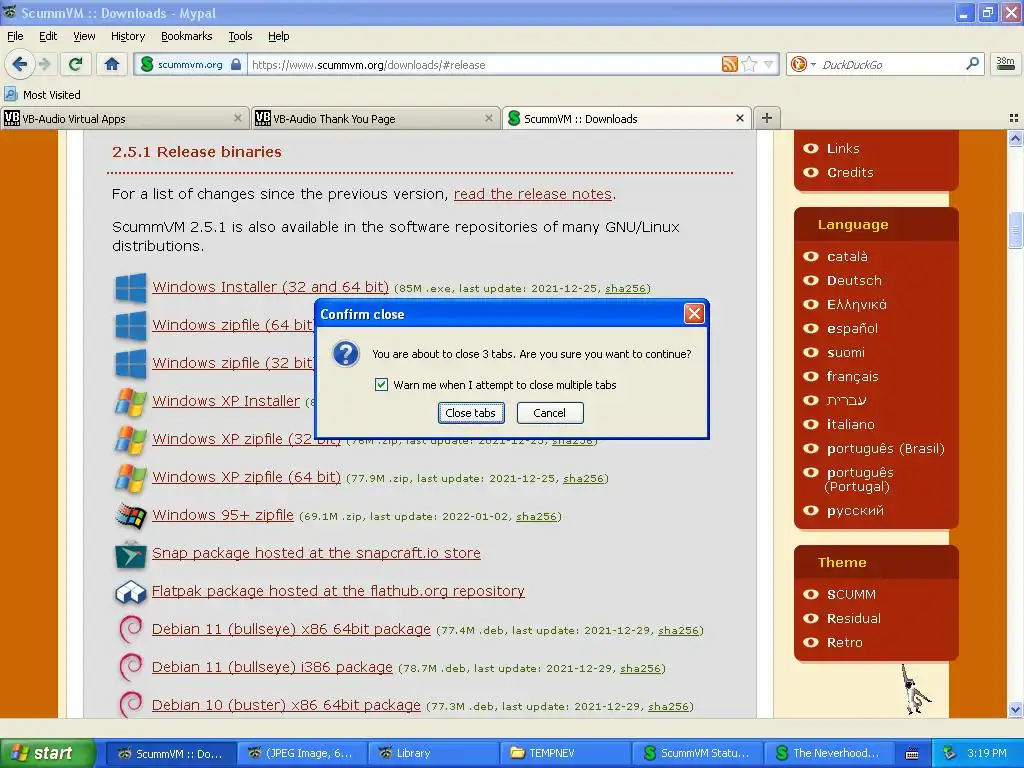The width and height of the screenshot is (1024, 768).
Task: Confirm with the Close tabs button
Action: coord(471,413)
